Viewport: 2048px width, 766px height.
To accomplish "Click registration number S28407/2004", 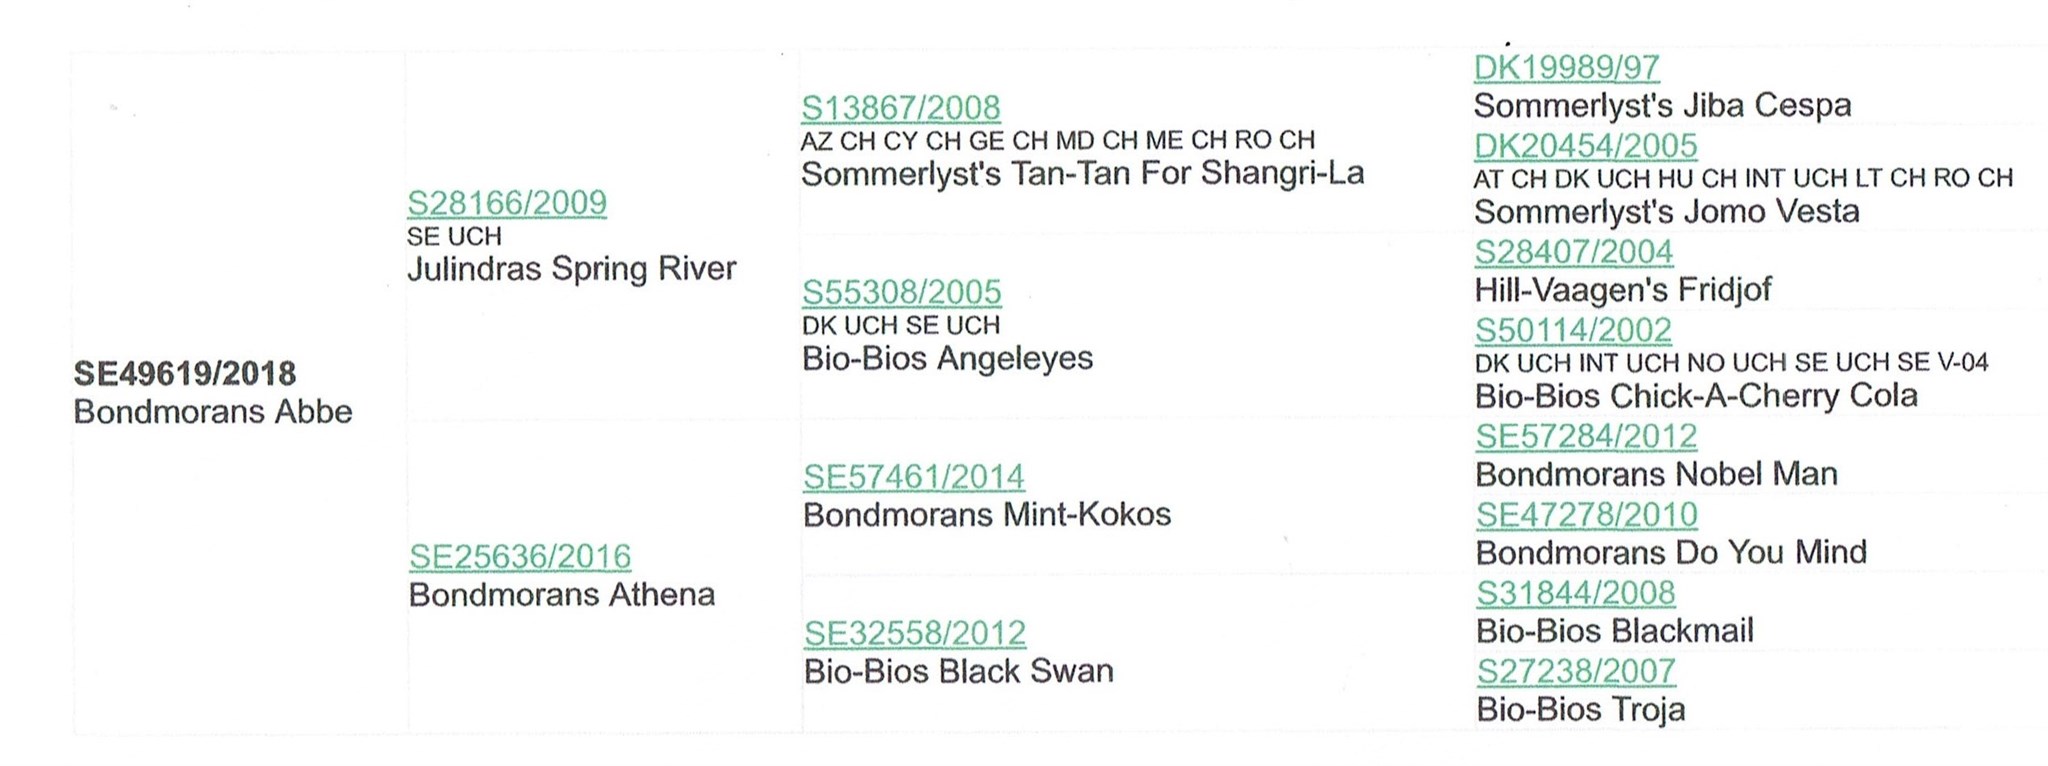I will (1574, 252).
